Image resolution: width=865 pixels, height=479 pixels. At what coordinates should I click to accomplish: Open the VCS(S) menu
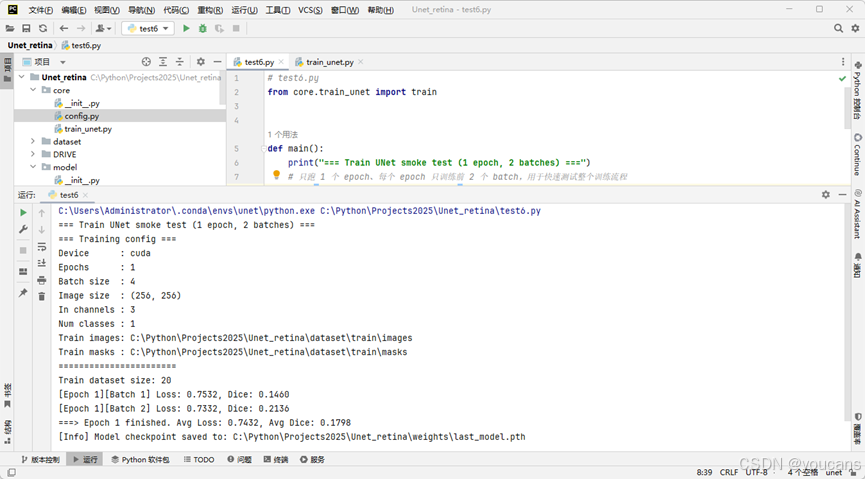(311, 10)
